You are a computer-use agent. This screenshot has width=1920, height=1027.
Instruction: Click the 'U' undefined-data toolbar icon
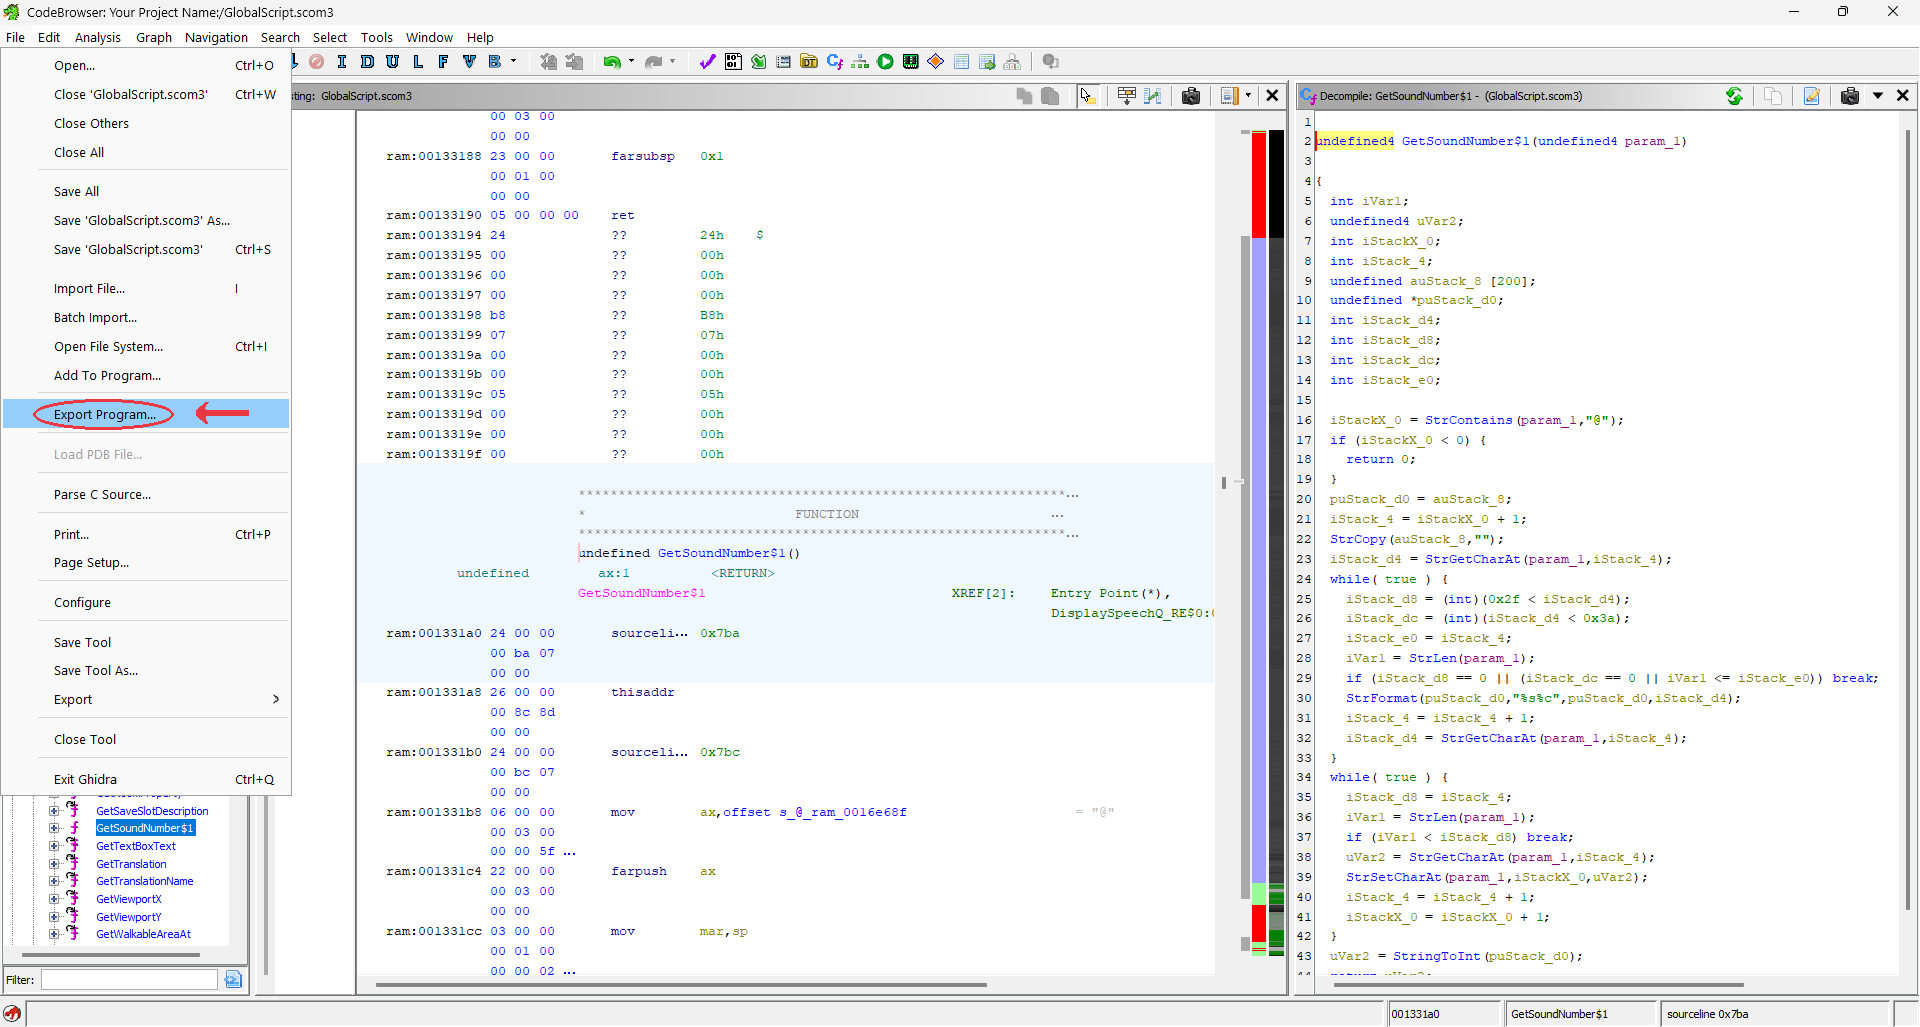pyautogui.click(x=392, y=62)
